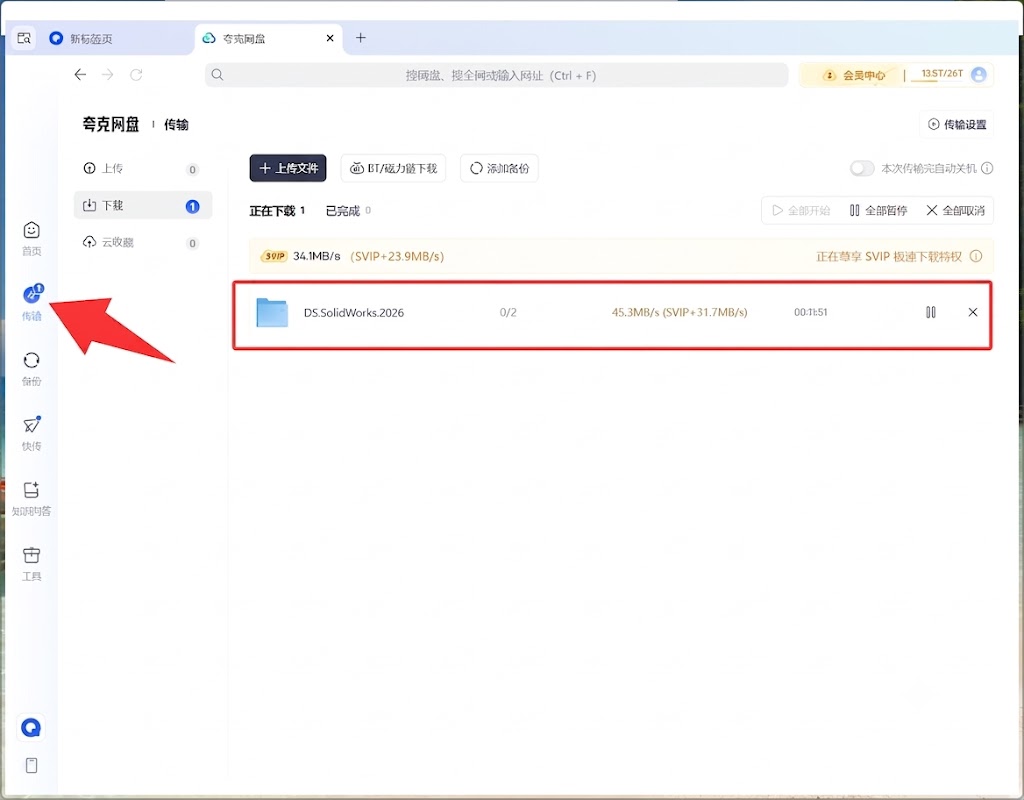Click the search magnifier icon in address bar
Image resolution: width=1024 pixels, height=800 pixels.
[x=217, y=75]
